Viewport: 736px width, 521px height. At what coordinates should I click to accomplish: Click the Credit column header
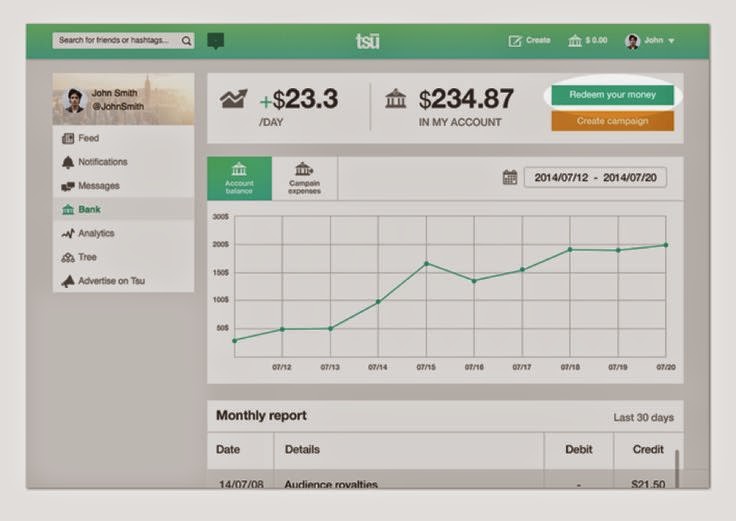point(648,450)
